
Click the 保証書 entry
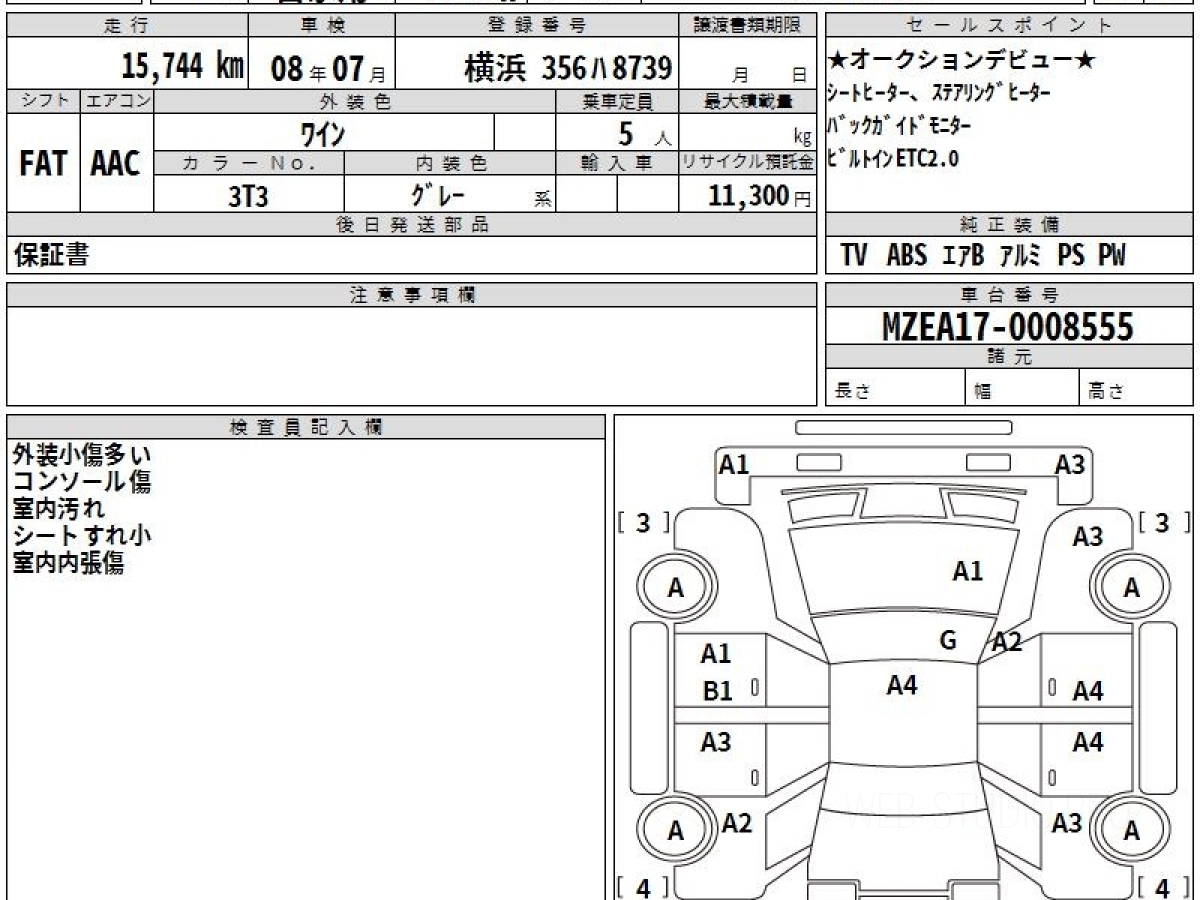pos(51,255)
